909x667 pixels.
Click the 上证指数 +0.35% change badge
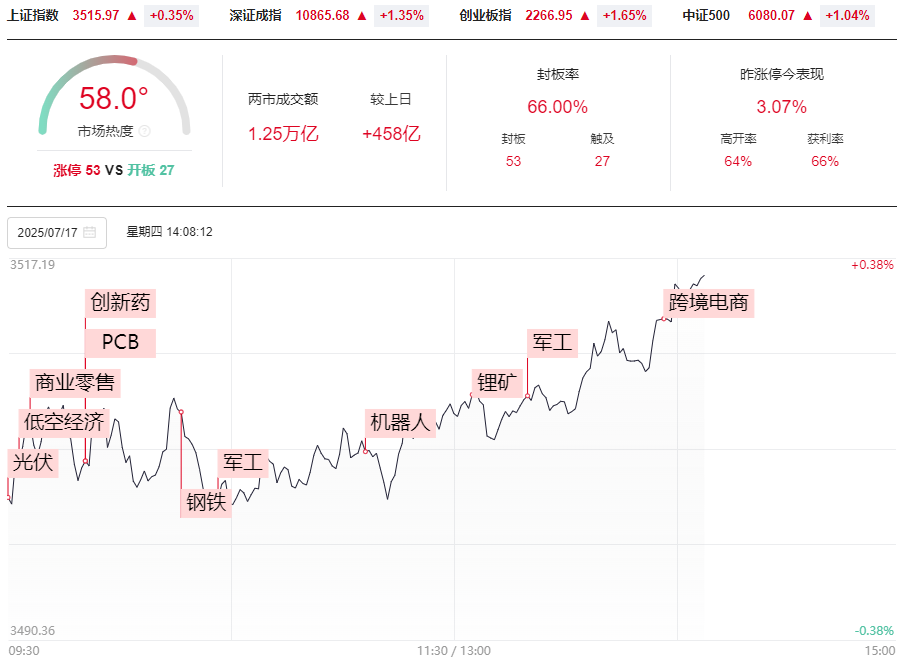(x=172, y=16)
